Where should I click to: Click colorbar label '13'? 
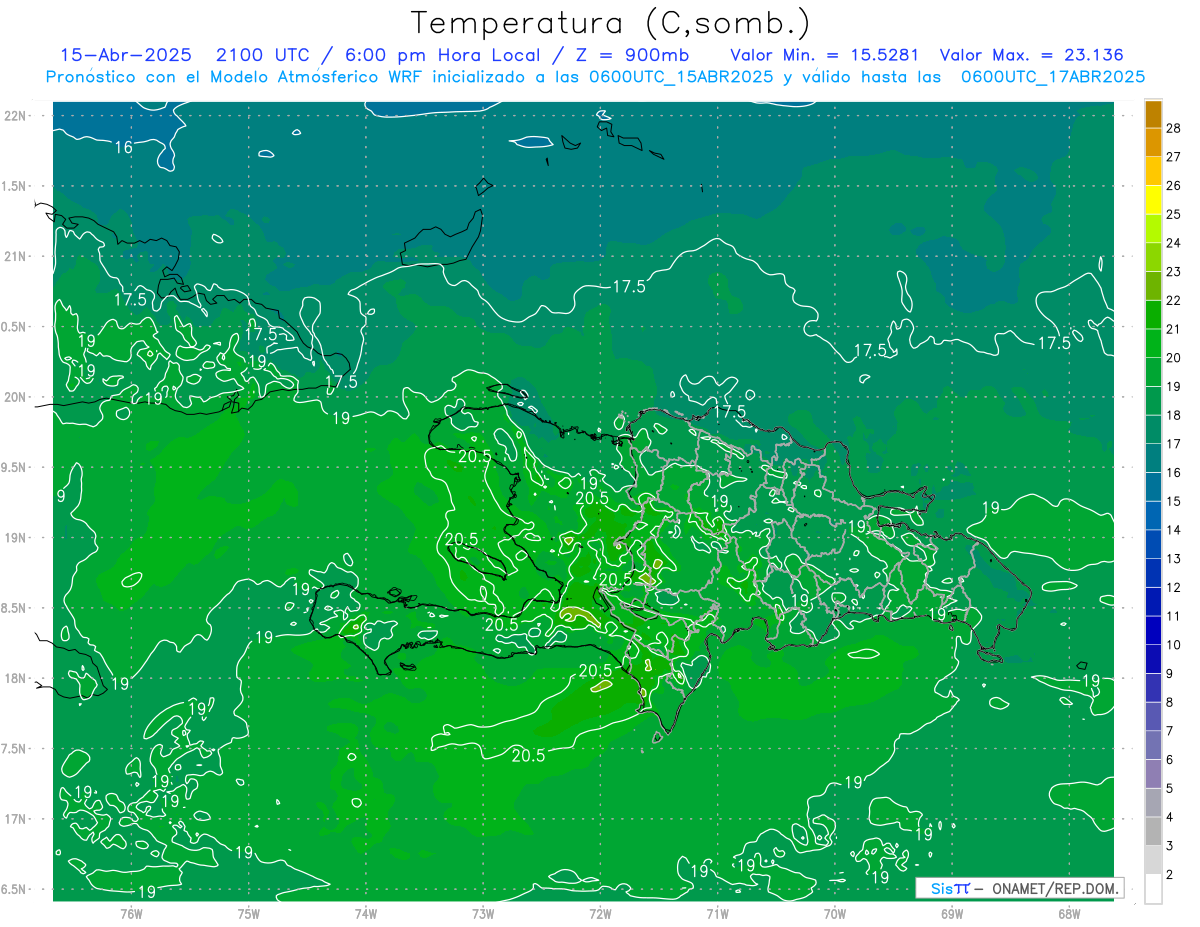point(1173,558)
